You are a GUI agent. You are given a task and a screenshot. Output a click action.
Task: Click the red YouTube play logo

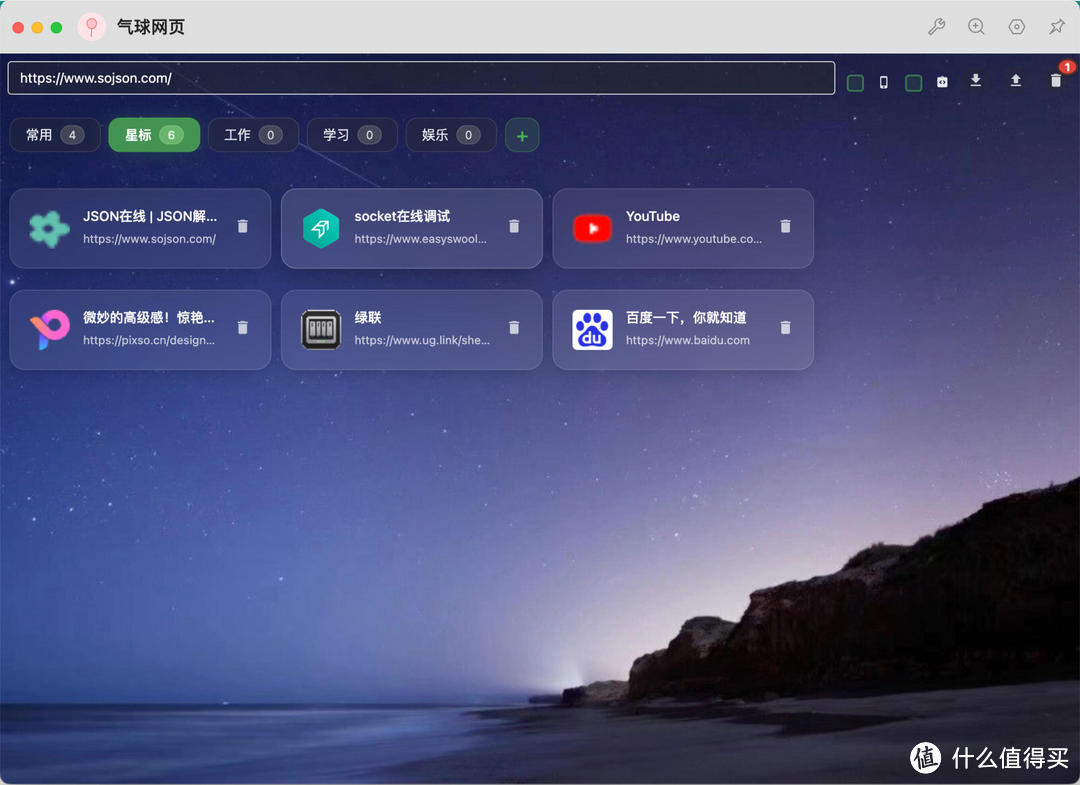click(592, 229)
